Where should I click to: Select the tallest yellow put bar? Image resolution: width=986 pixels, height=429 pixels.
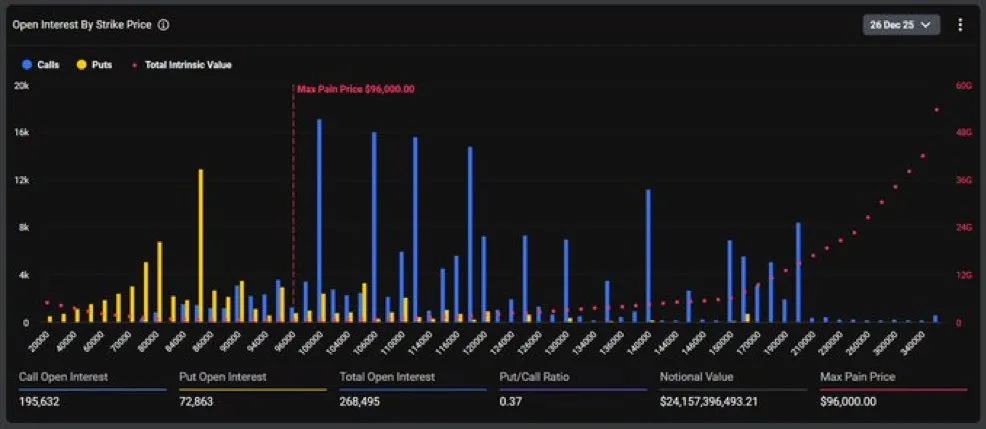[200, 245]
